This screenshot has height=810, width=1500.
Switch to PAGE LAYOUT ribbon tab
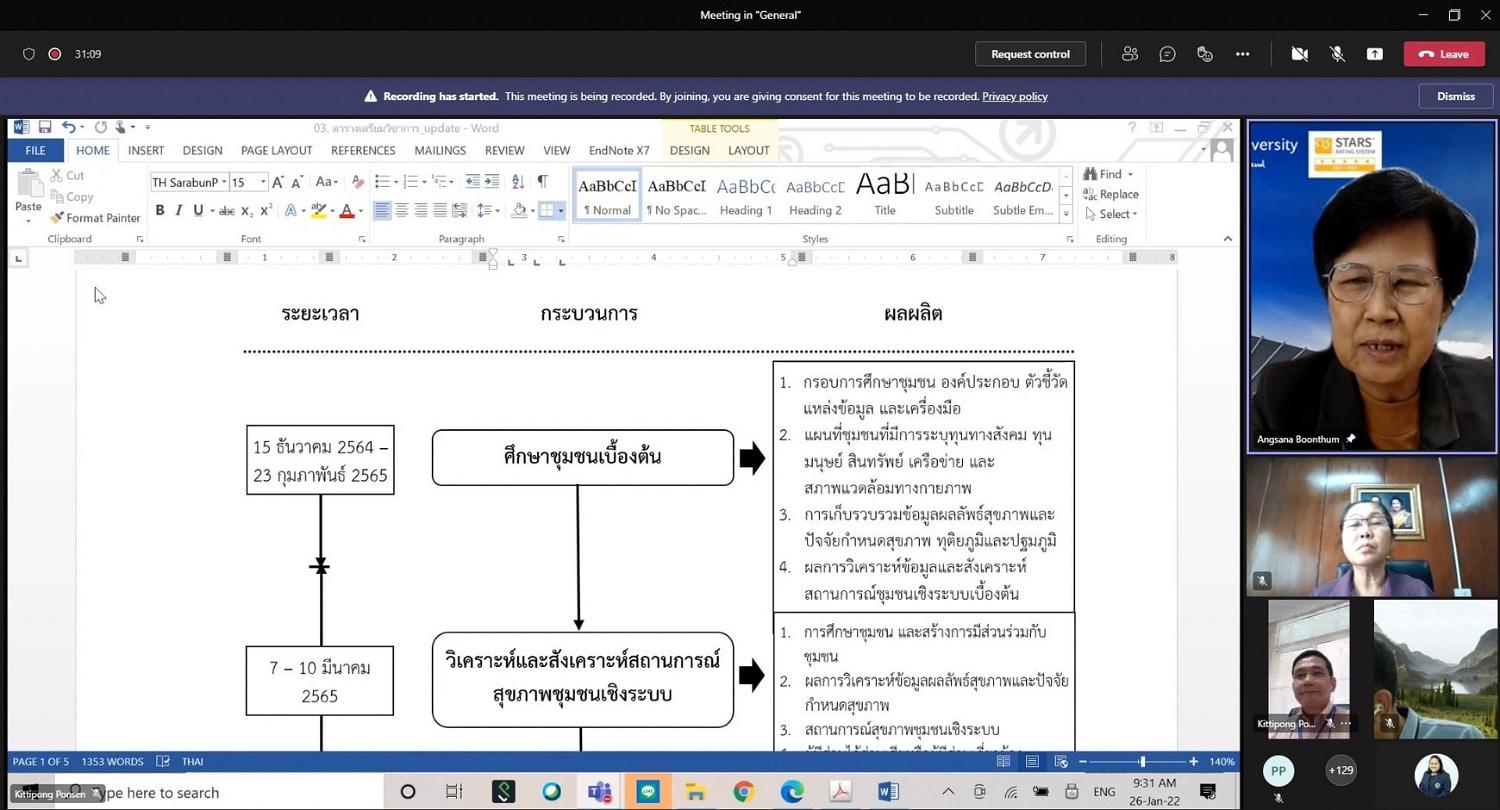[277, 150]
